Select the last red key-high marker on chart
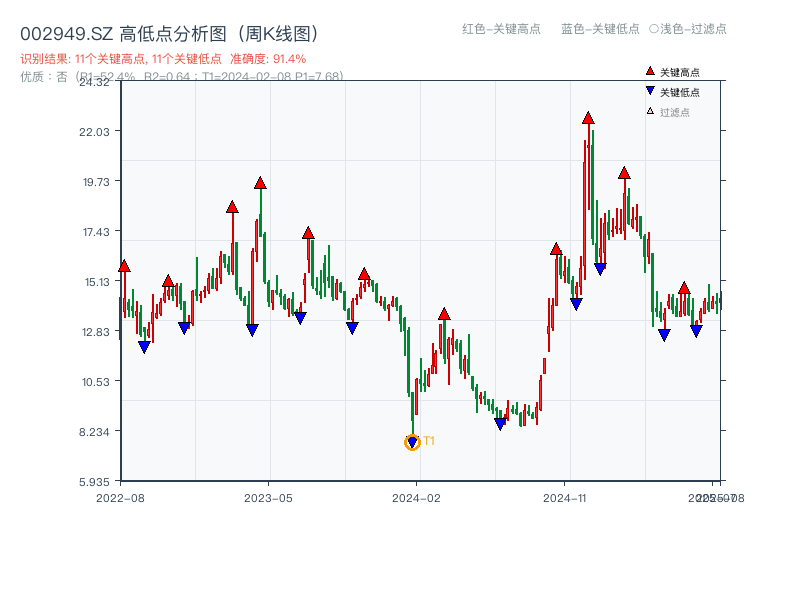The width and height of the screenshot is (800, 600). pos(684,288)
